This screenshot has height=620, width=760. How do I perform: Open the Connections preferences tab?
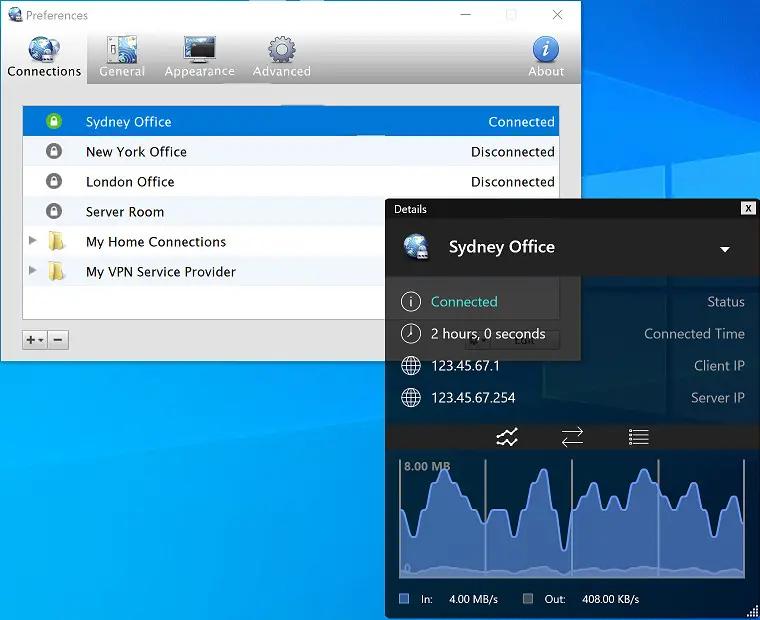(43, 57)
